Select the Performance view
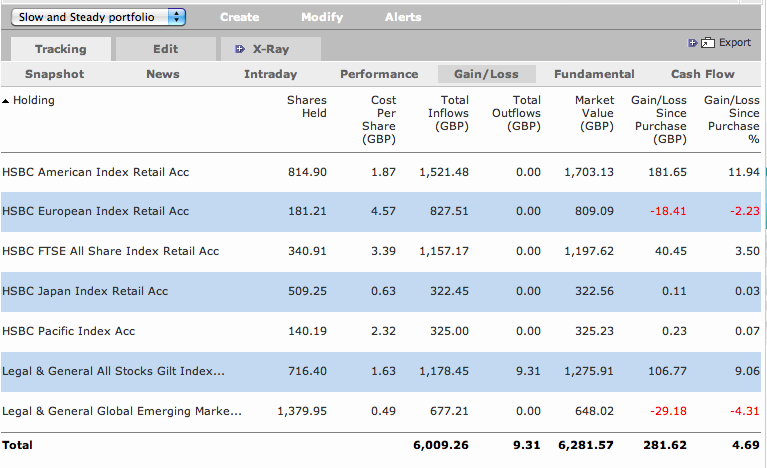The height and width of the screenshot is (468, 767). [379, 74]
